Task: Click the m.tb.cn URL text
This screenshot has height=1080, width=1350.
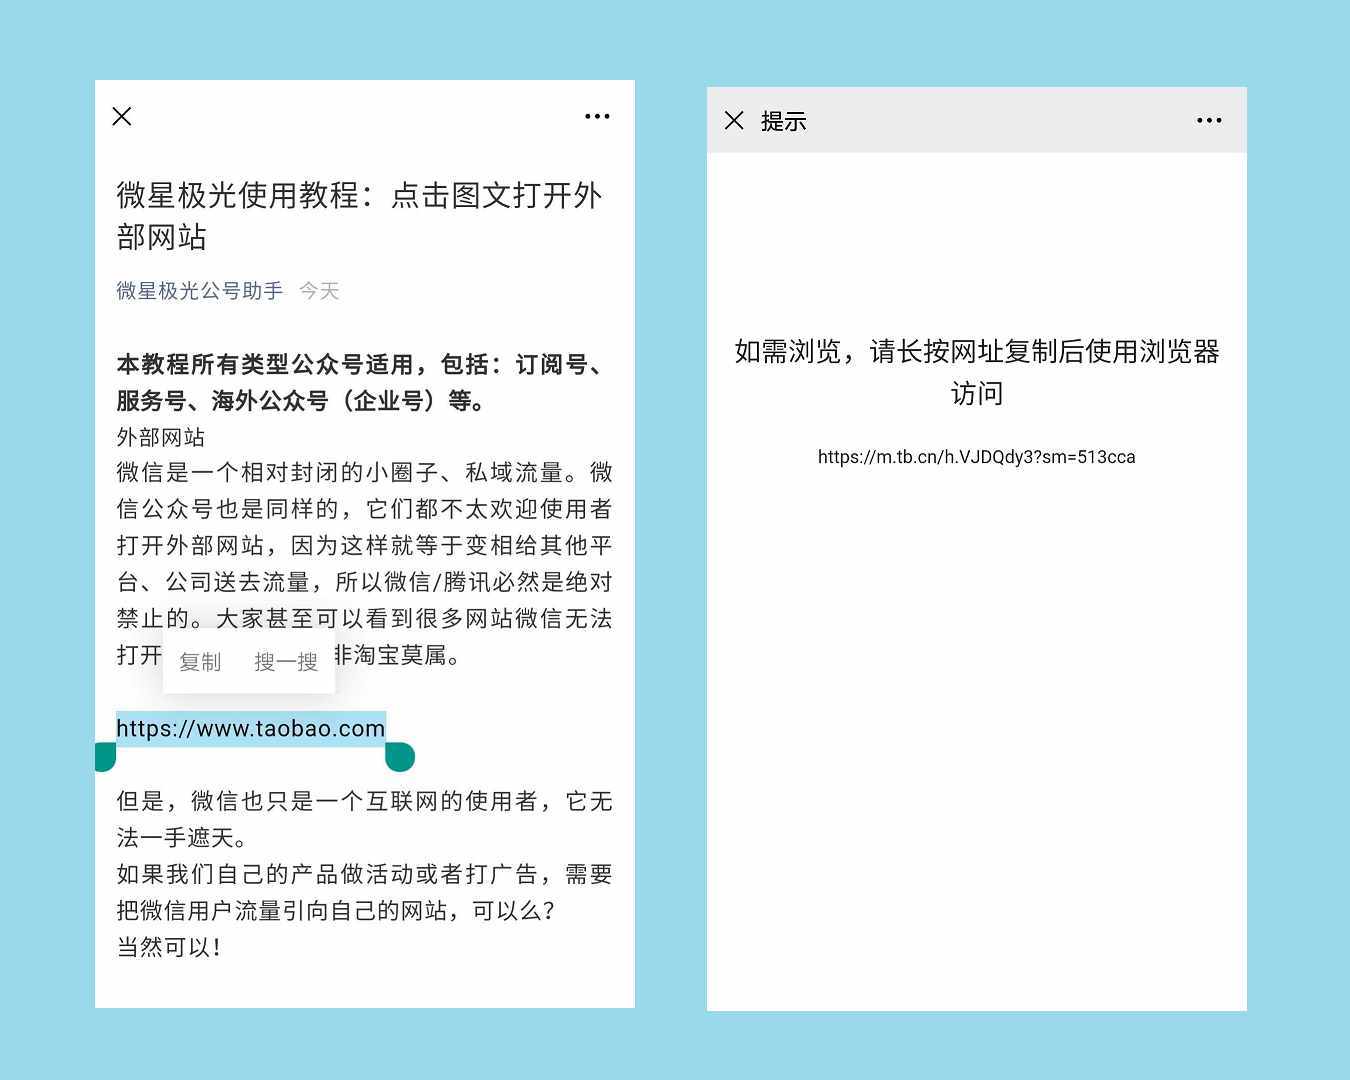Action: (x=976, y=457)
